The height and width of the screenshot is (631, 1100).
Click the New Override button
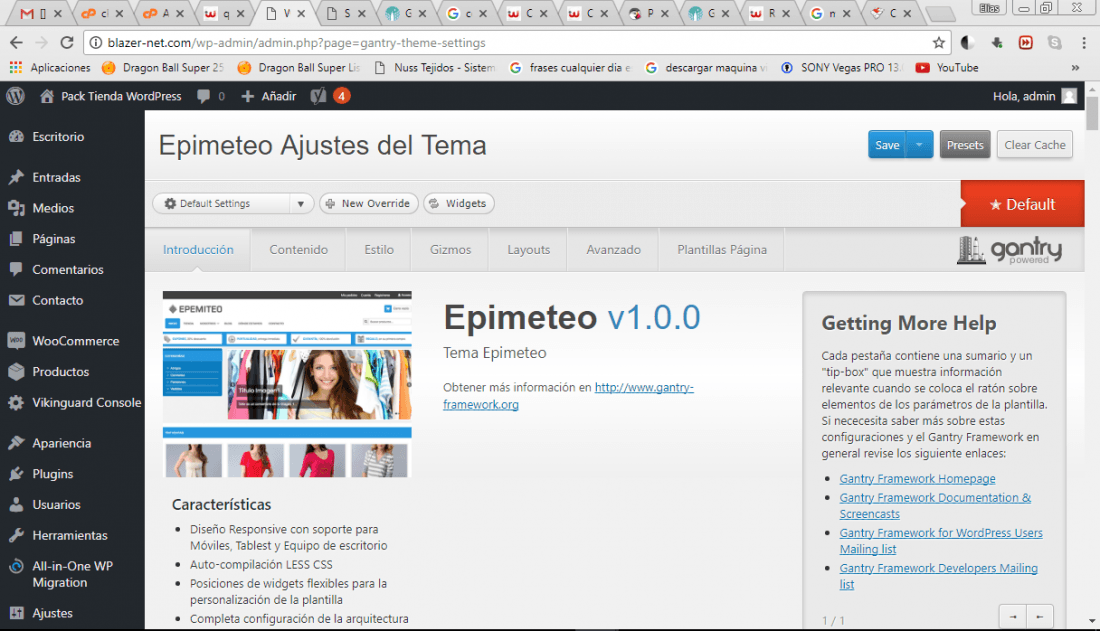369,204
